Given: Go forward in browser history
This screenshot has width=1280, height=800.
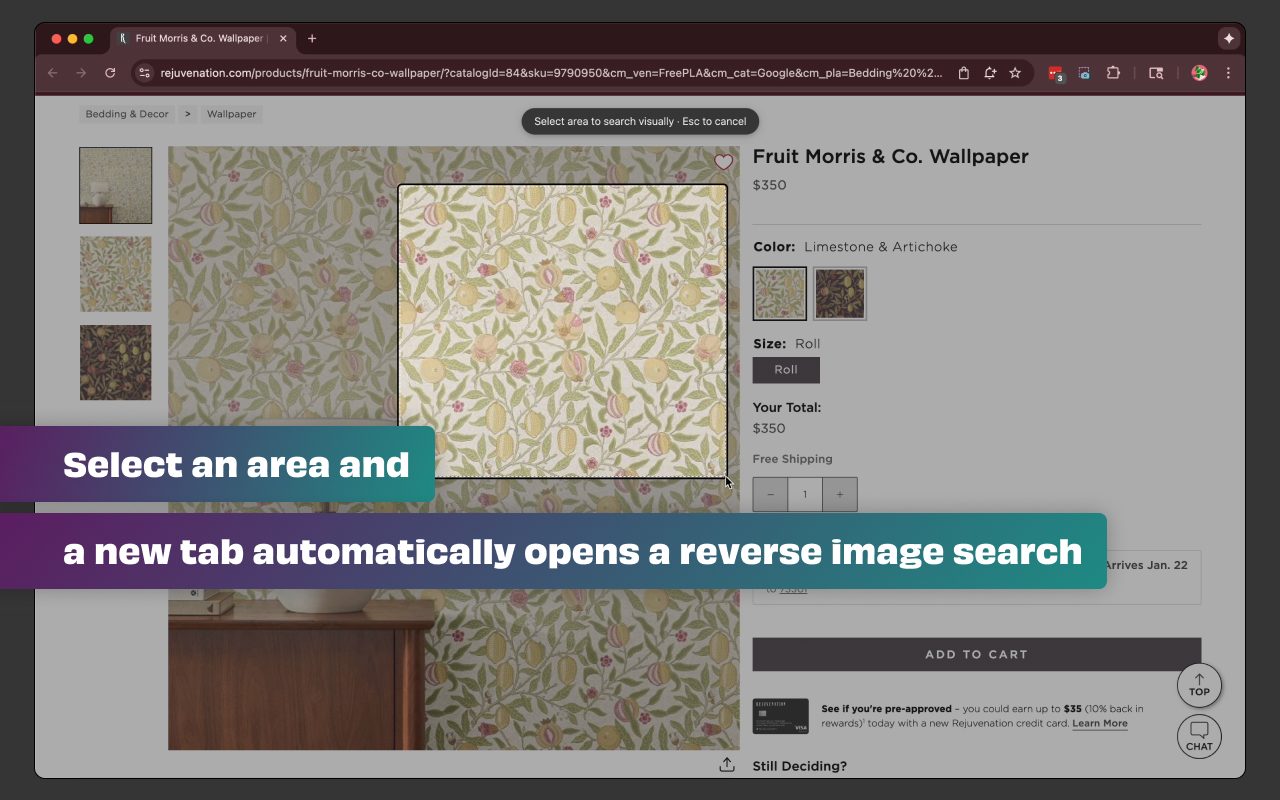Looking at the screenshot, I should click(81, 73).
